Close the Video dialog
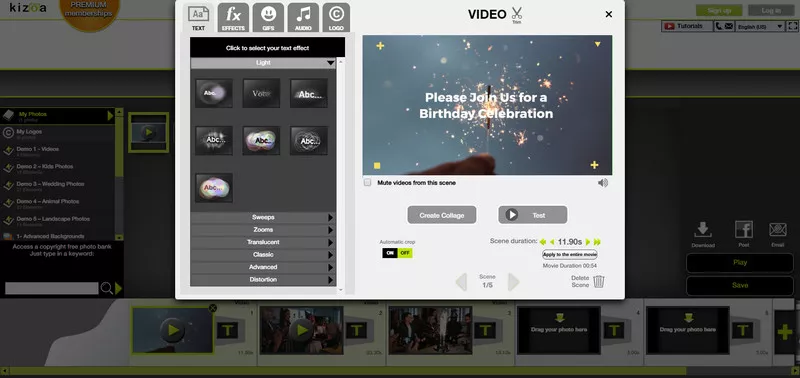The height and width of the screenshot is (378, 800). pos(609,14)
